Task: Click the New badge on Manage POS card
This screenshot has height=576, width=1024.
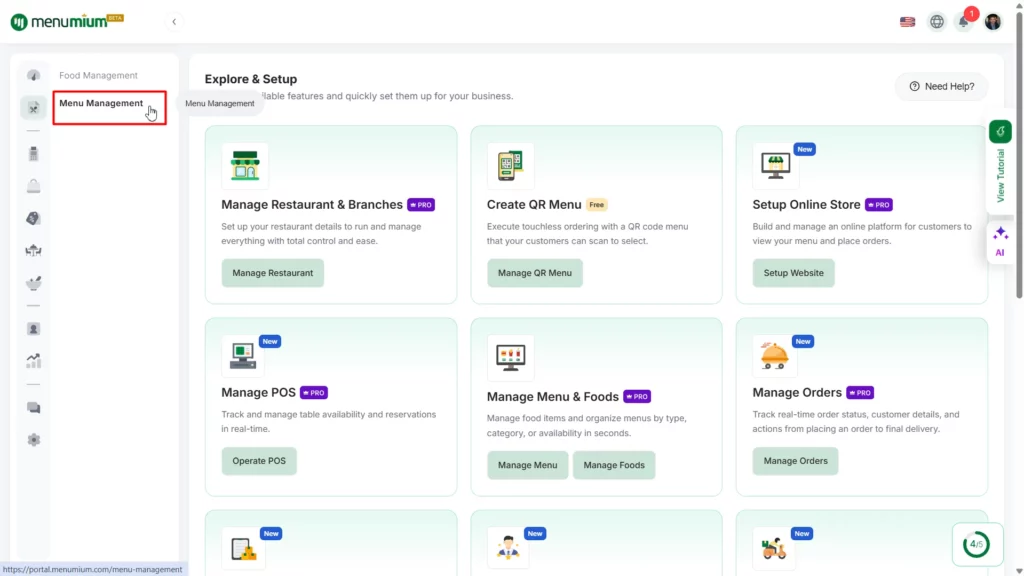Action: (x=270, y=342)
